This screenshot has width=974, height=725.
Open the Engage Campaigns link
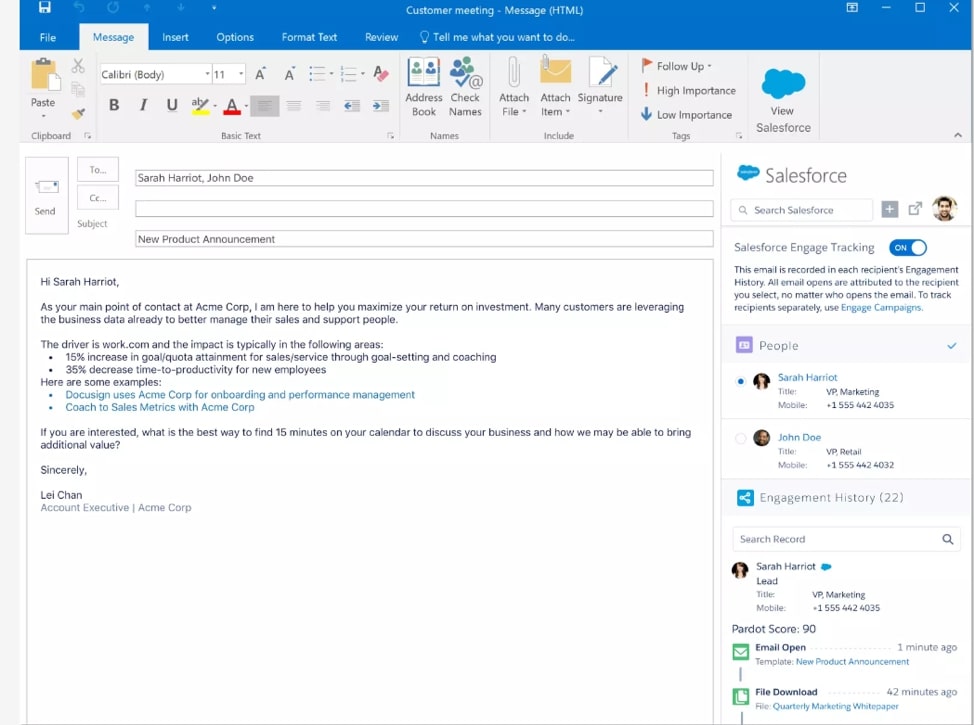(881, 308)
